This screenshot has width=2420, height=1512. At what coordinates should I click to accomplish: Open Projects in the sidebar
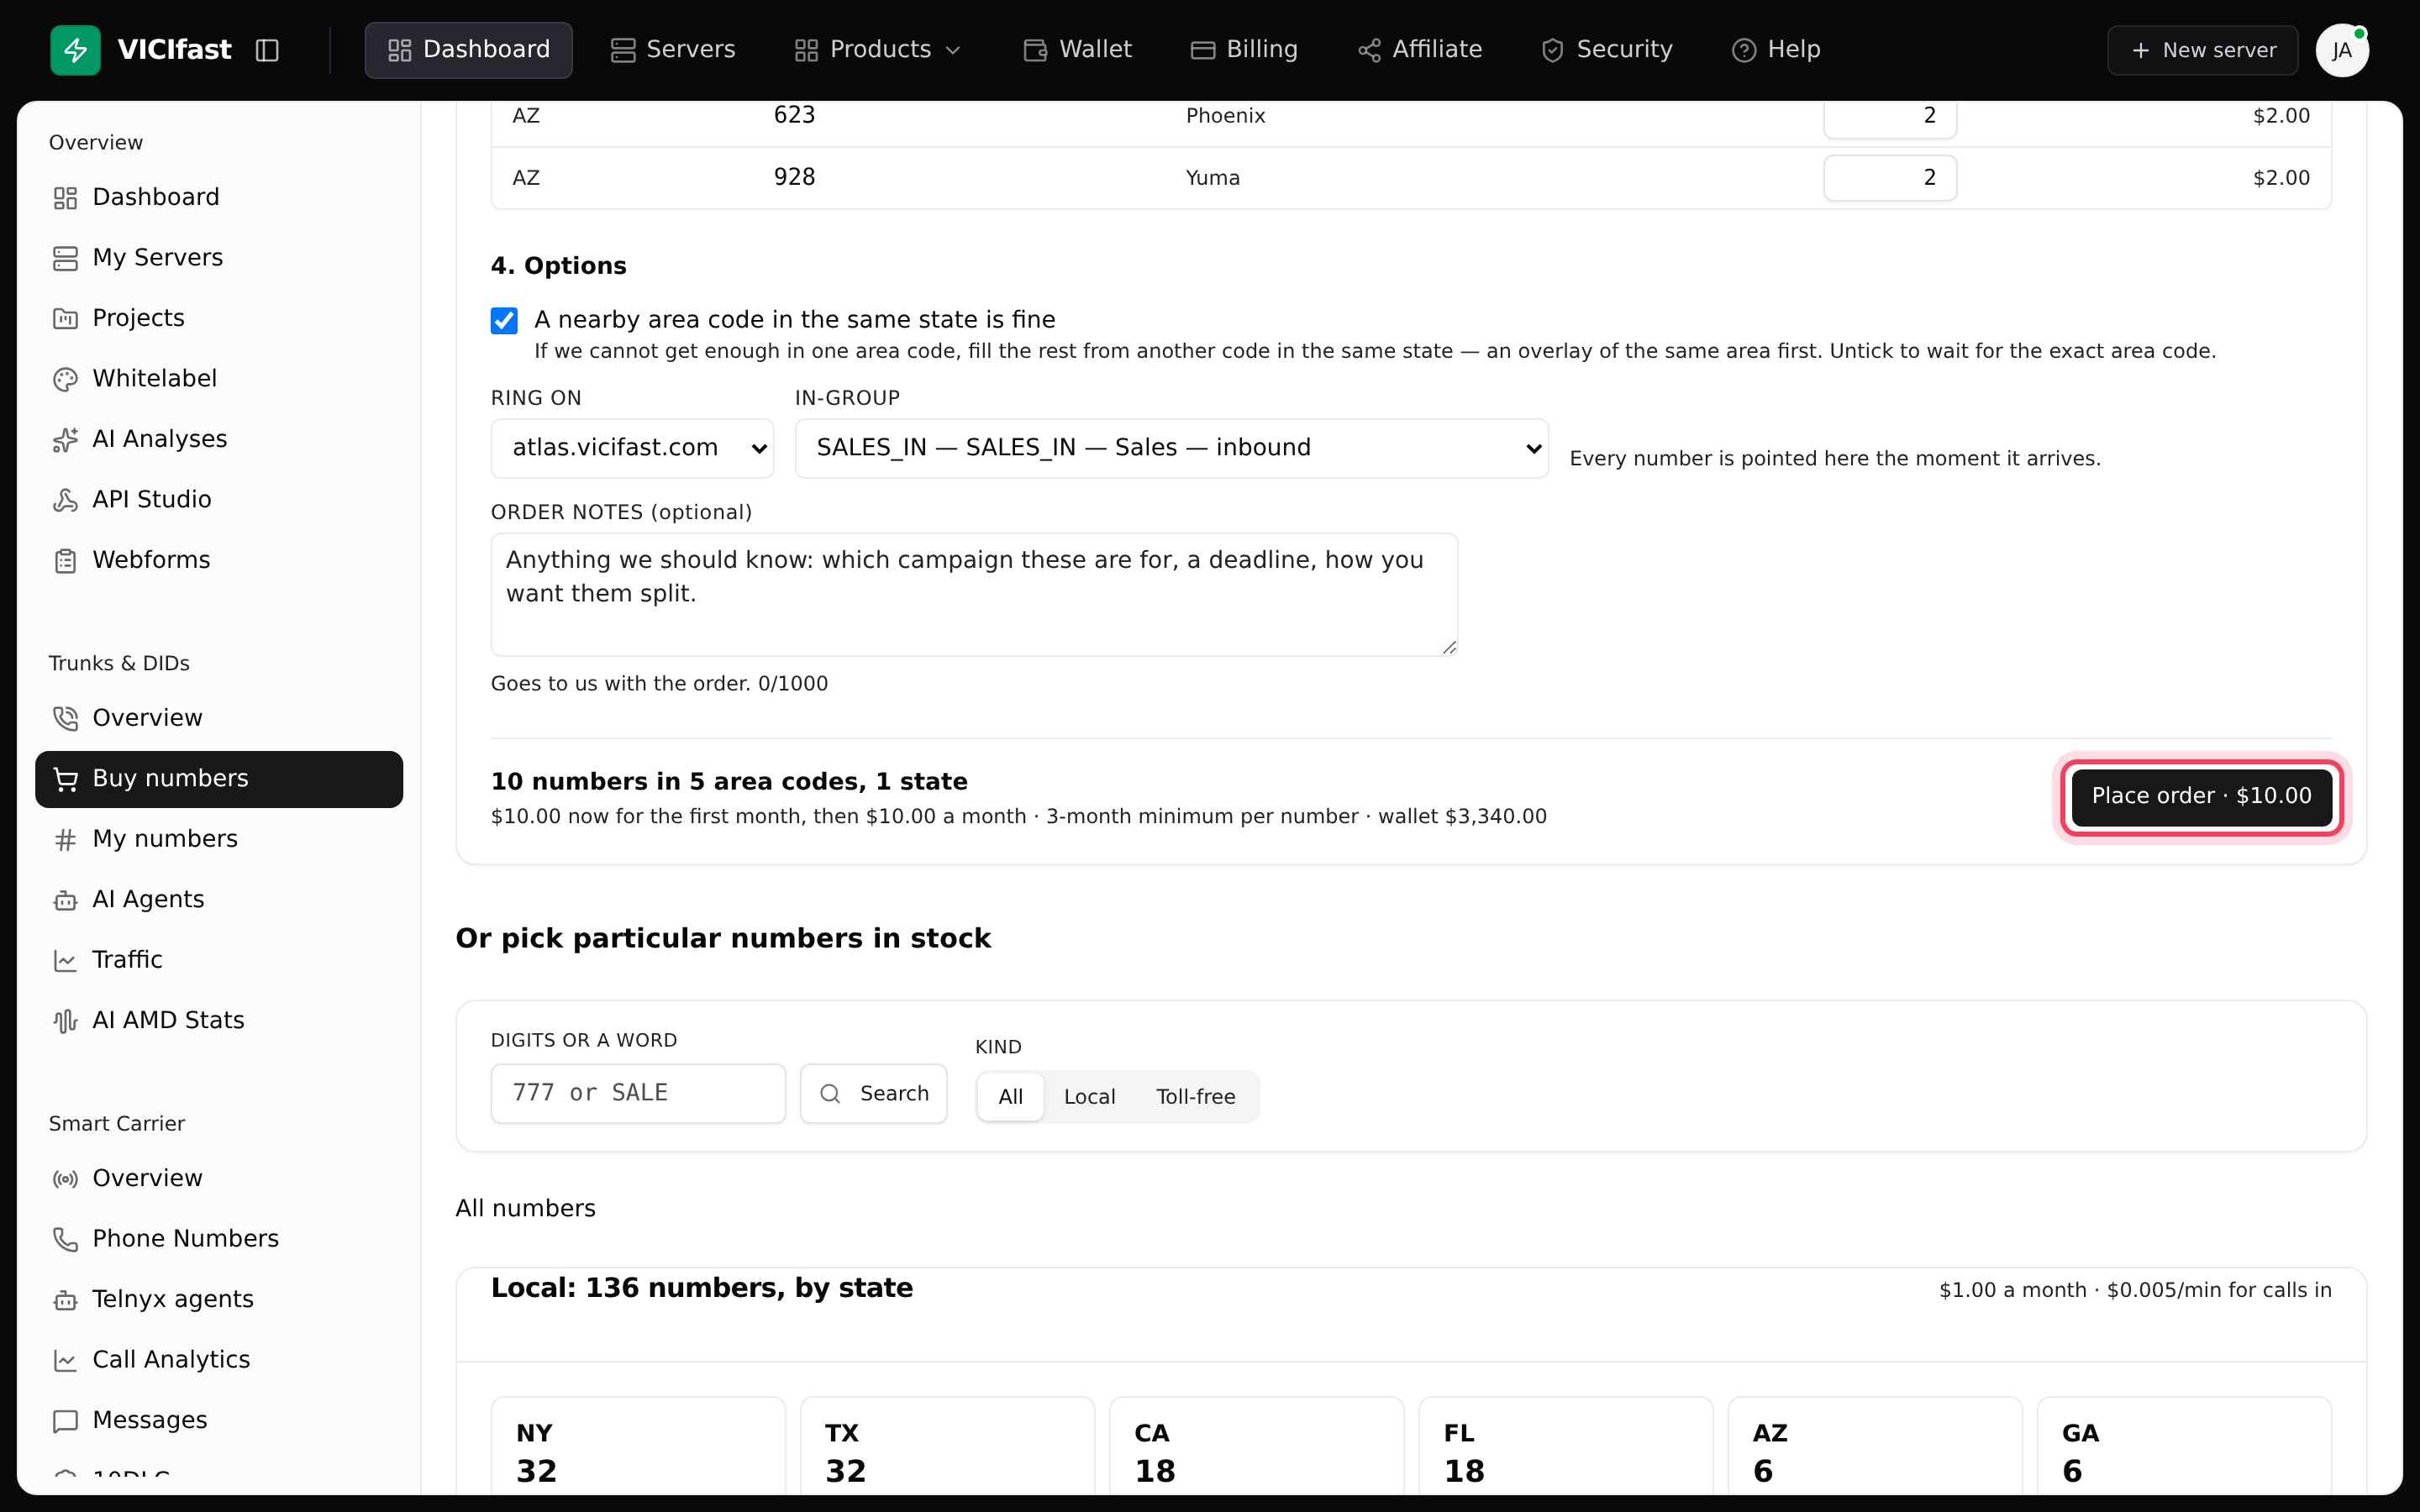point(219,318)
